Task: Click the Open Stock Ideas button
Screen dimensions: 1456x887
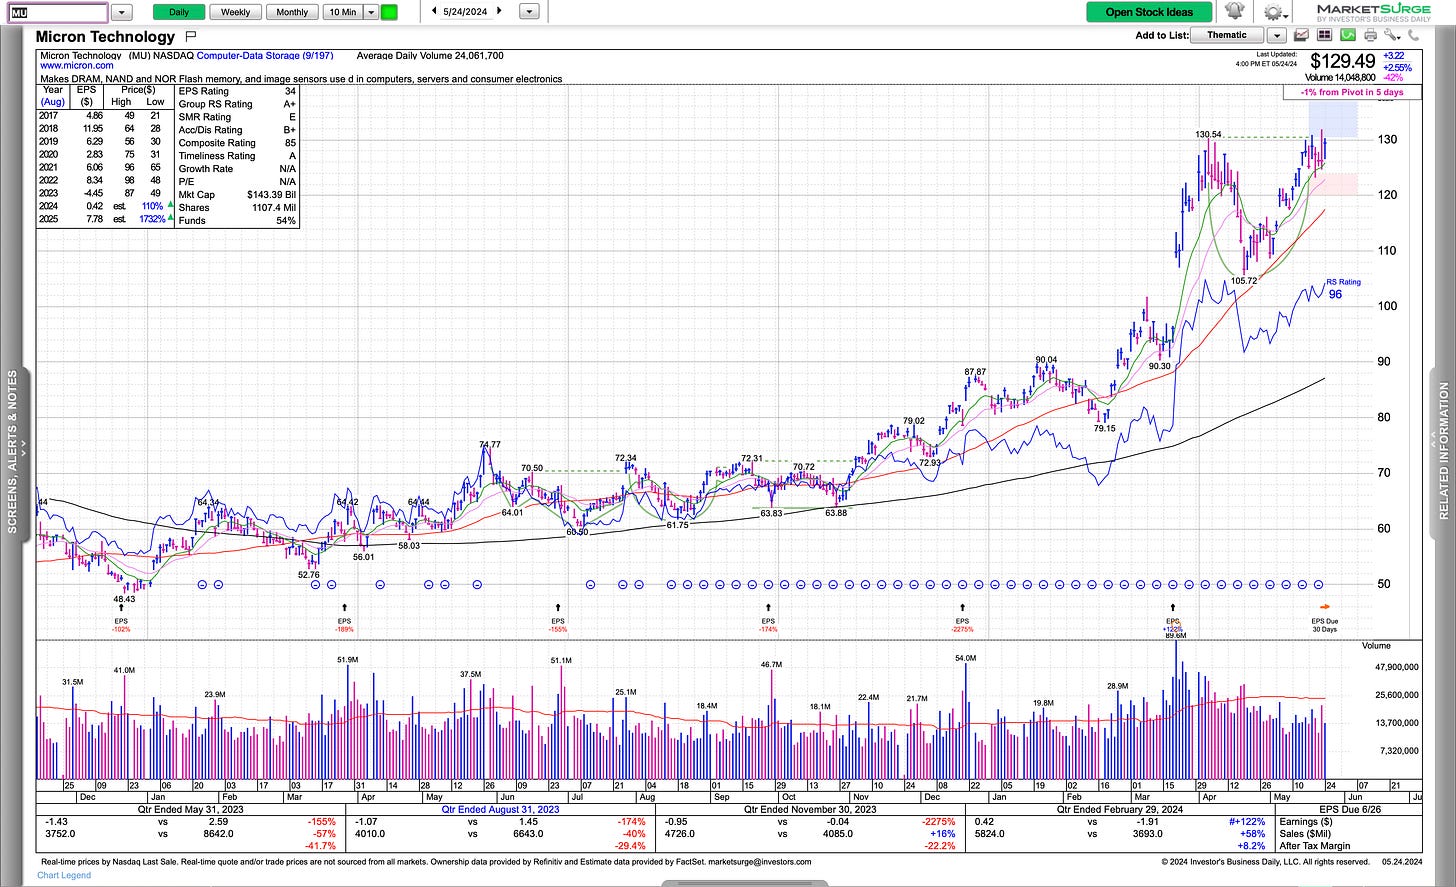Action: [x=1149, y=12]
